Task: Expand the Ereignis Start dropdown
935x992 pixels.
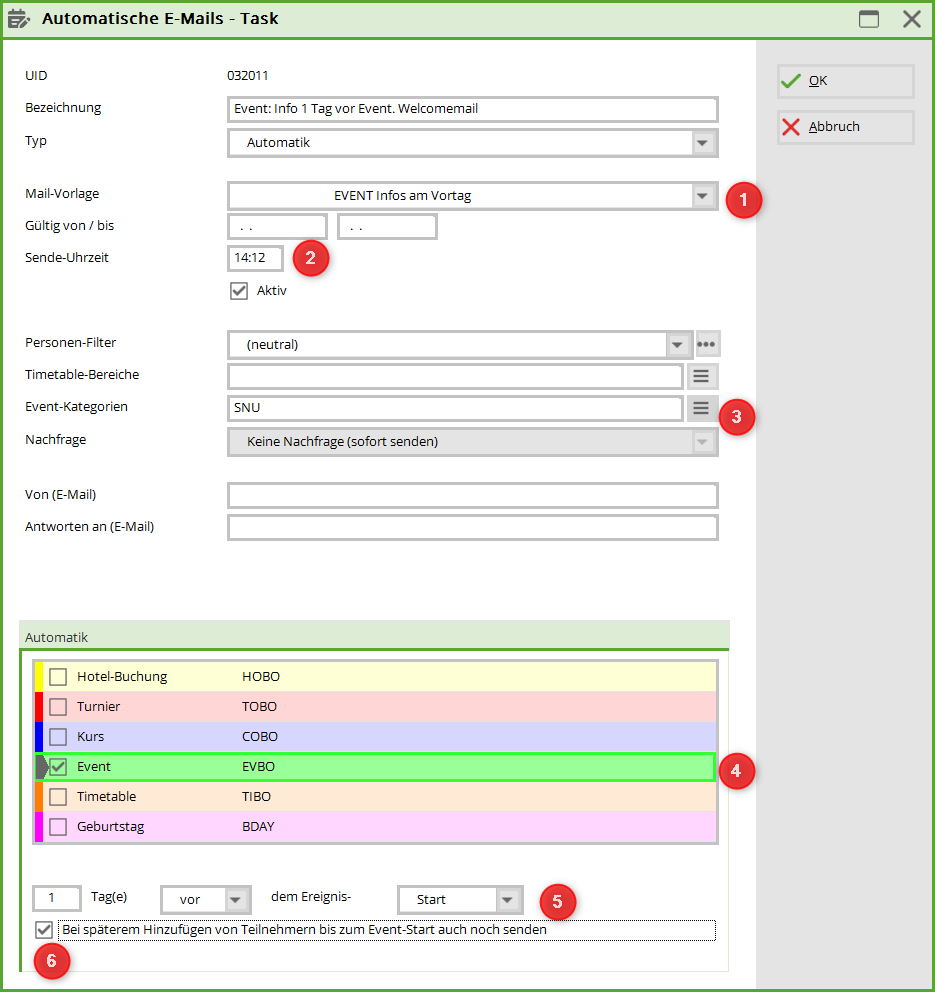Action: [x=509, y=900]
